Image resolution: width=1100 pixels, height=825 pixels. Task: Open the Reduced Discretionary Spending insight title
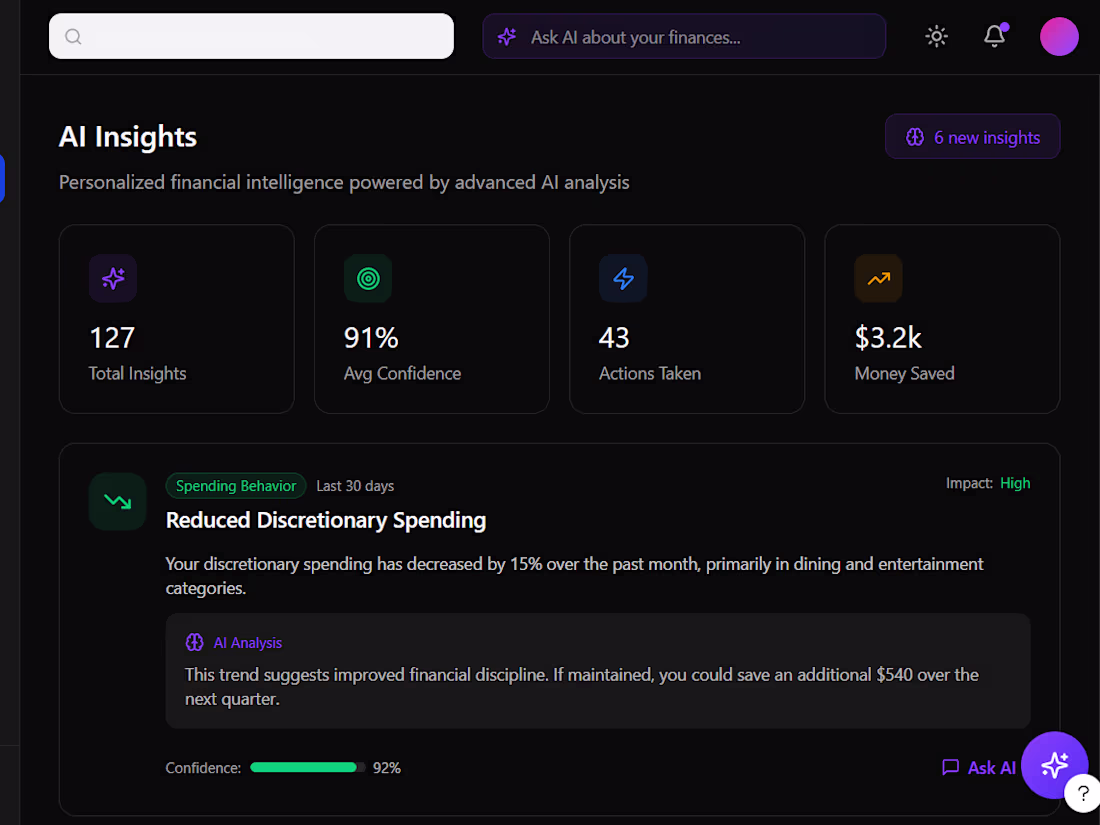pos(326,520)
